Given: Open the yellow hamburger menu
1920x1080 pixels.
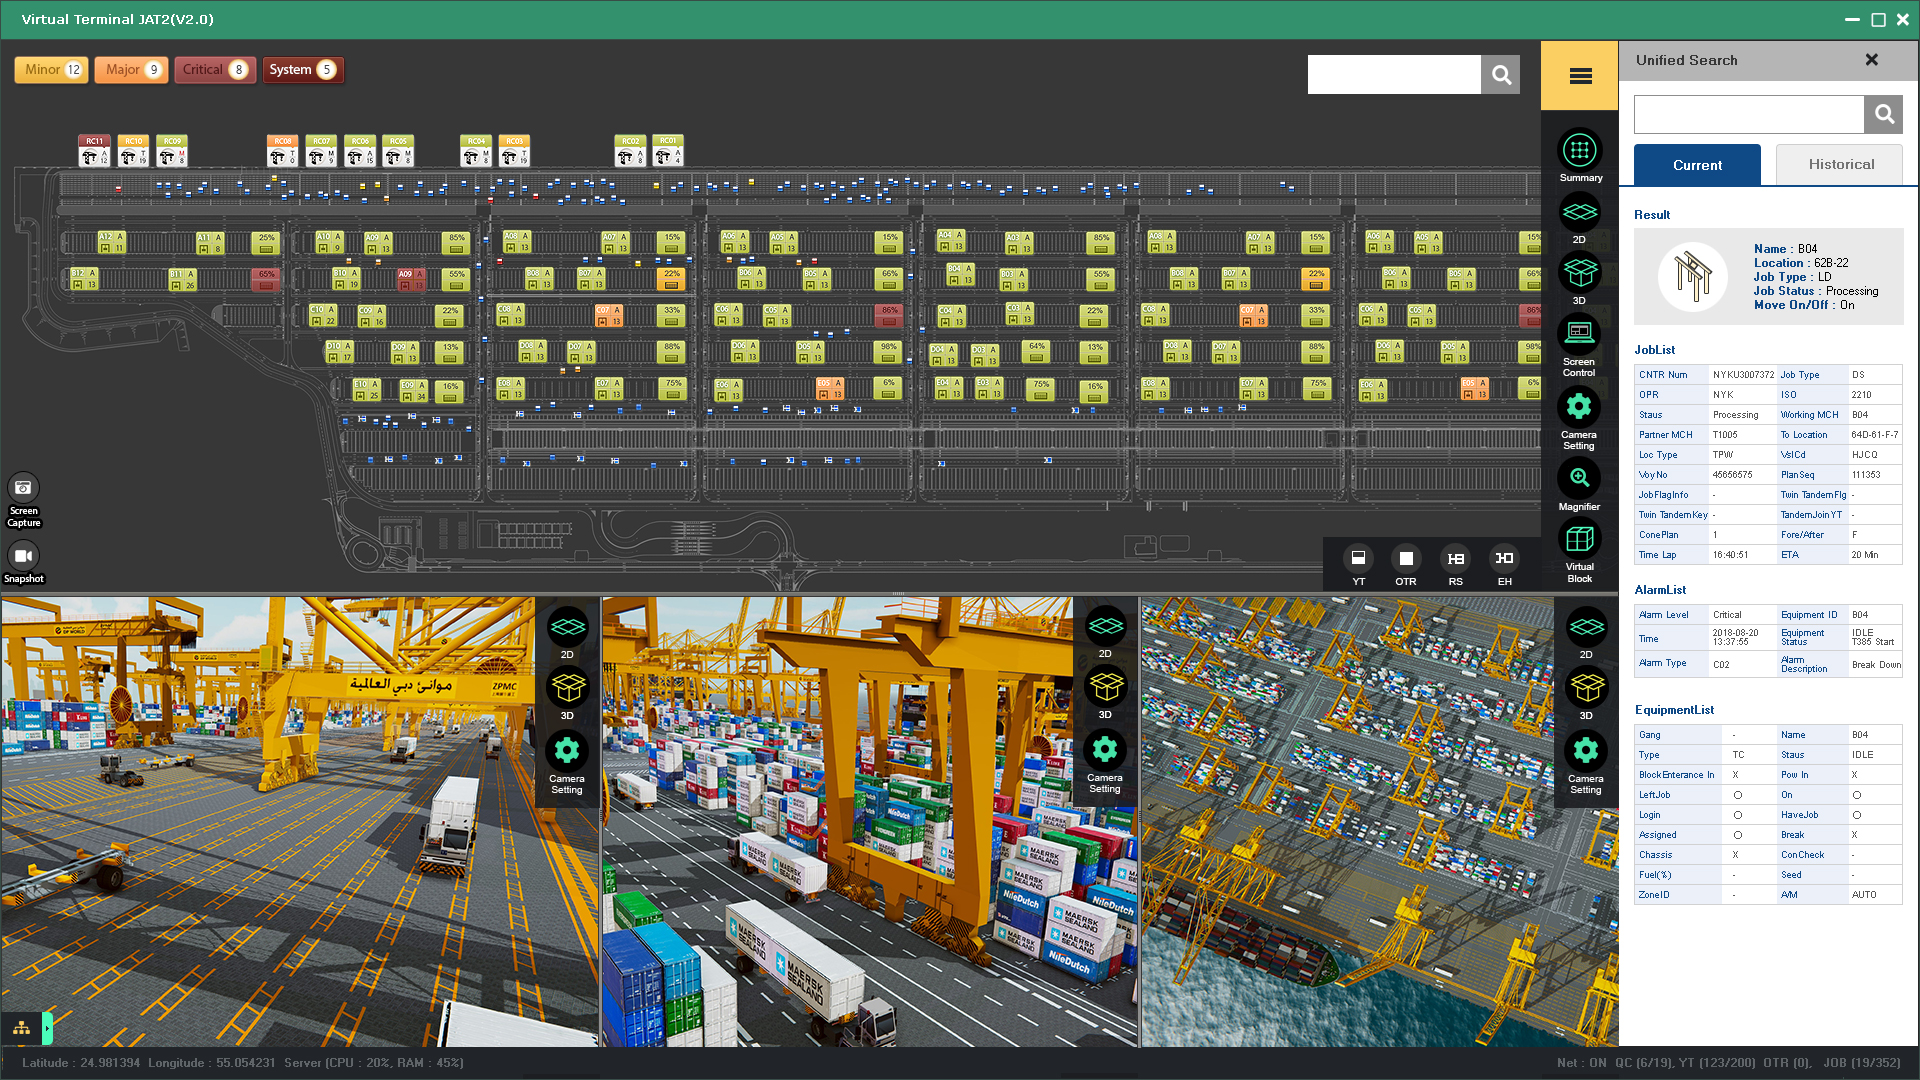Looking at the screenshot, I should 1580,76.
